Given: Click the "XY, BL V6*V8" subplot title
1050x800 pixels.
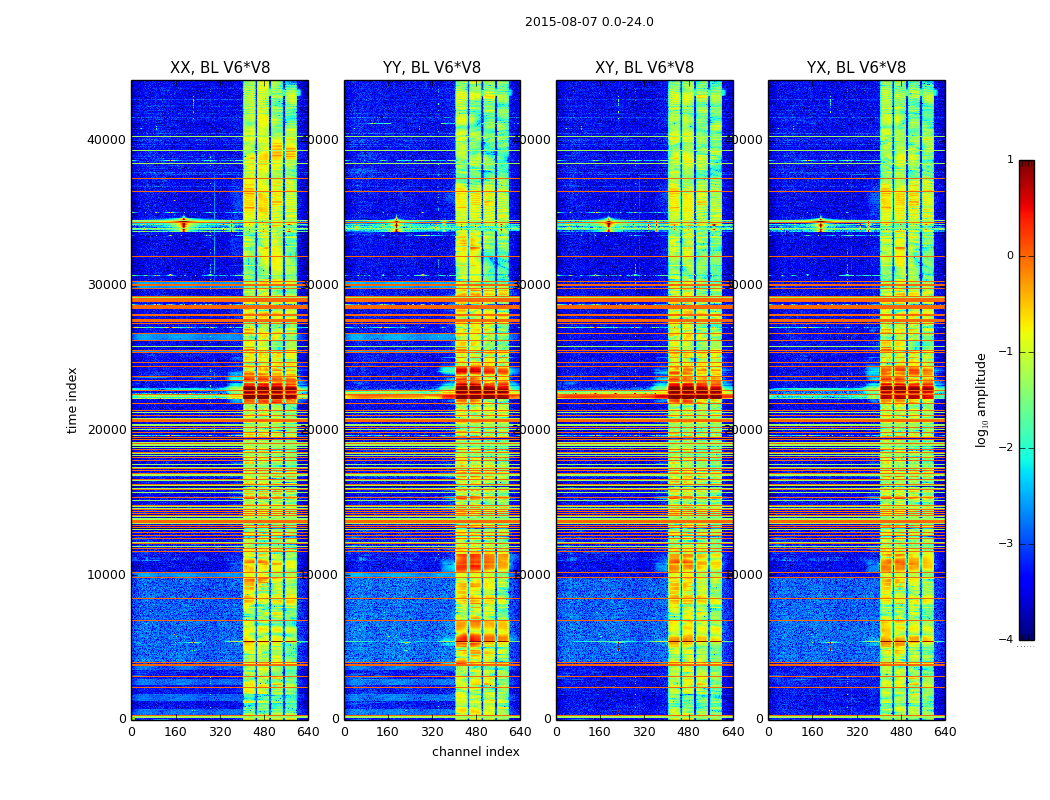Looking at the screenshot, I should tap(644, 68).
